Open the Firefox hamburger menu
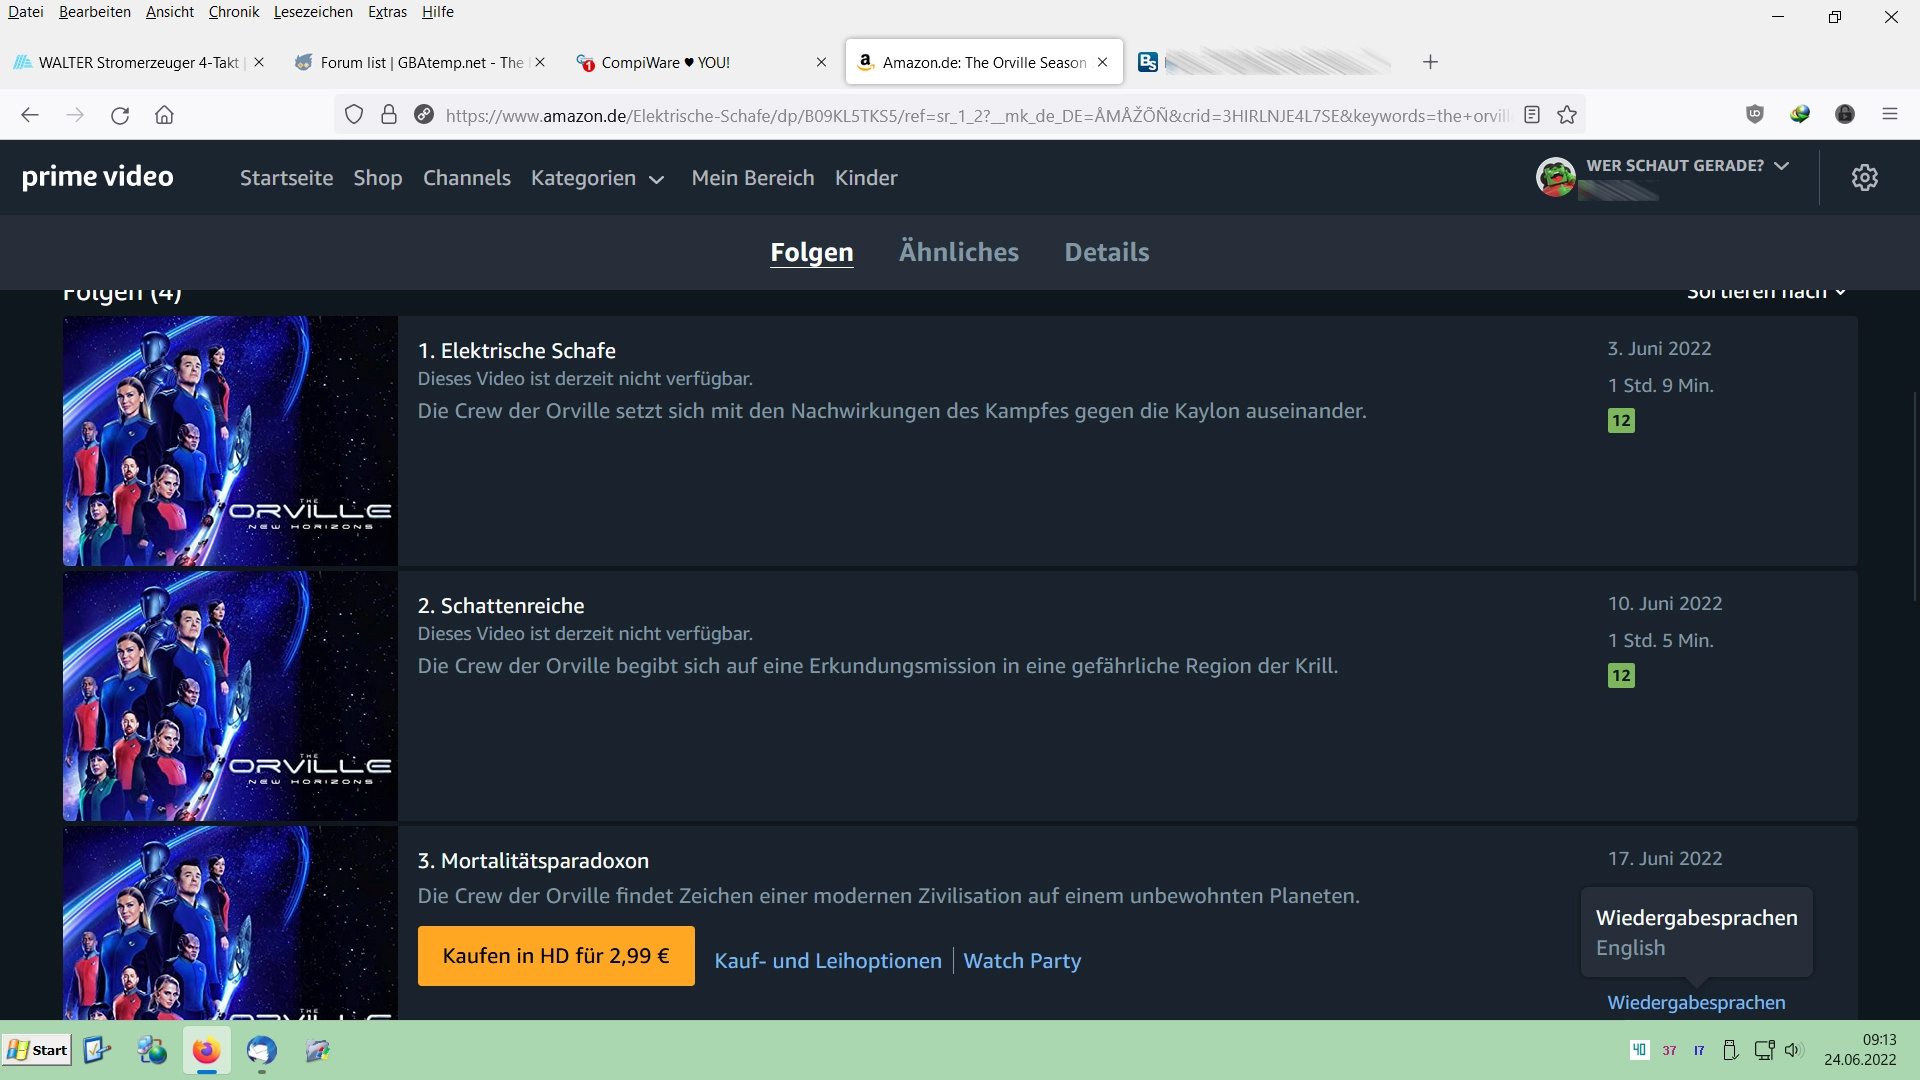Screen dimensions: 1920x1080 [x=1890, y=115]
